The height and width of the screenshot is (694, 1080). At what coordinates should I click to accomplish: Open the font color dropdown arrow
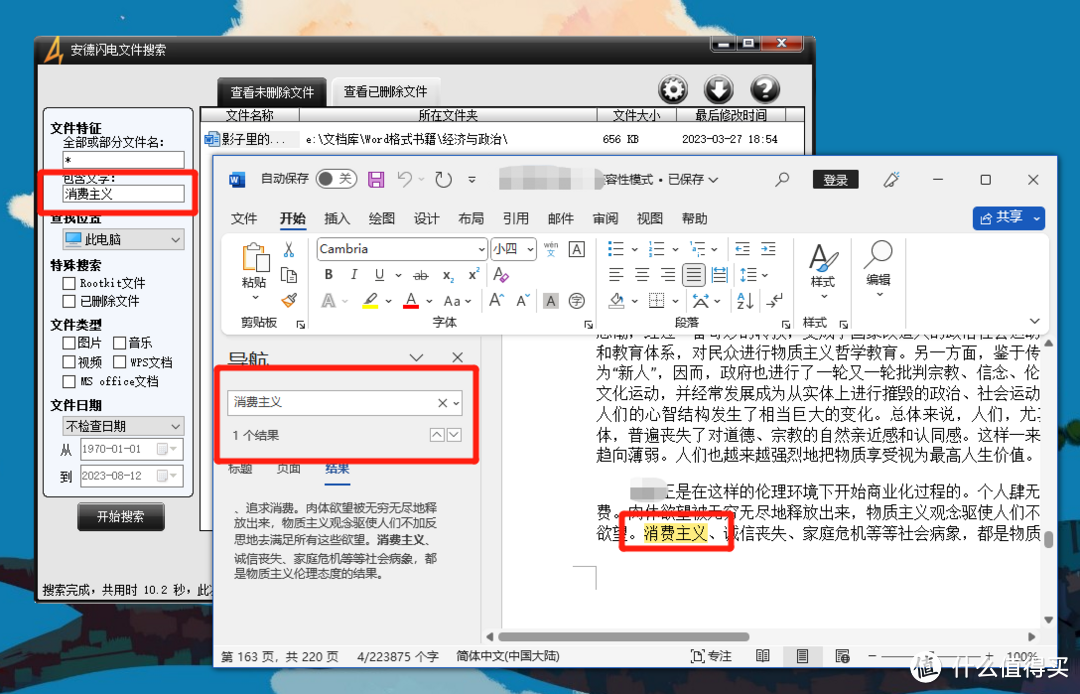(x=429, y=301)
